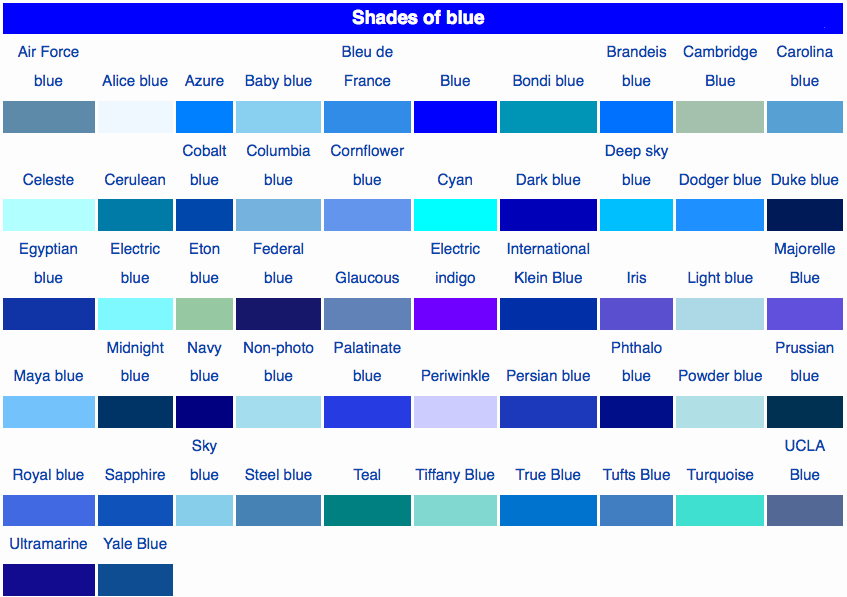Open the Tiffany Blue link
Image resolution: width=847 pixels, height=597 pixels.
(455, 475)
